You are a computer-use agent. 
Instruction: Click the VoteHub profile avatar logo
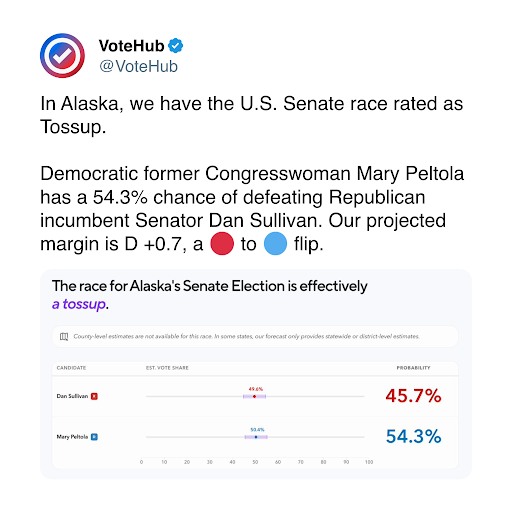62,56
